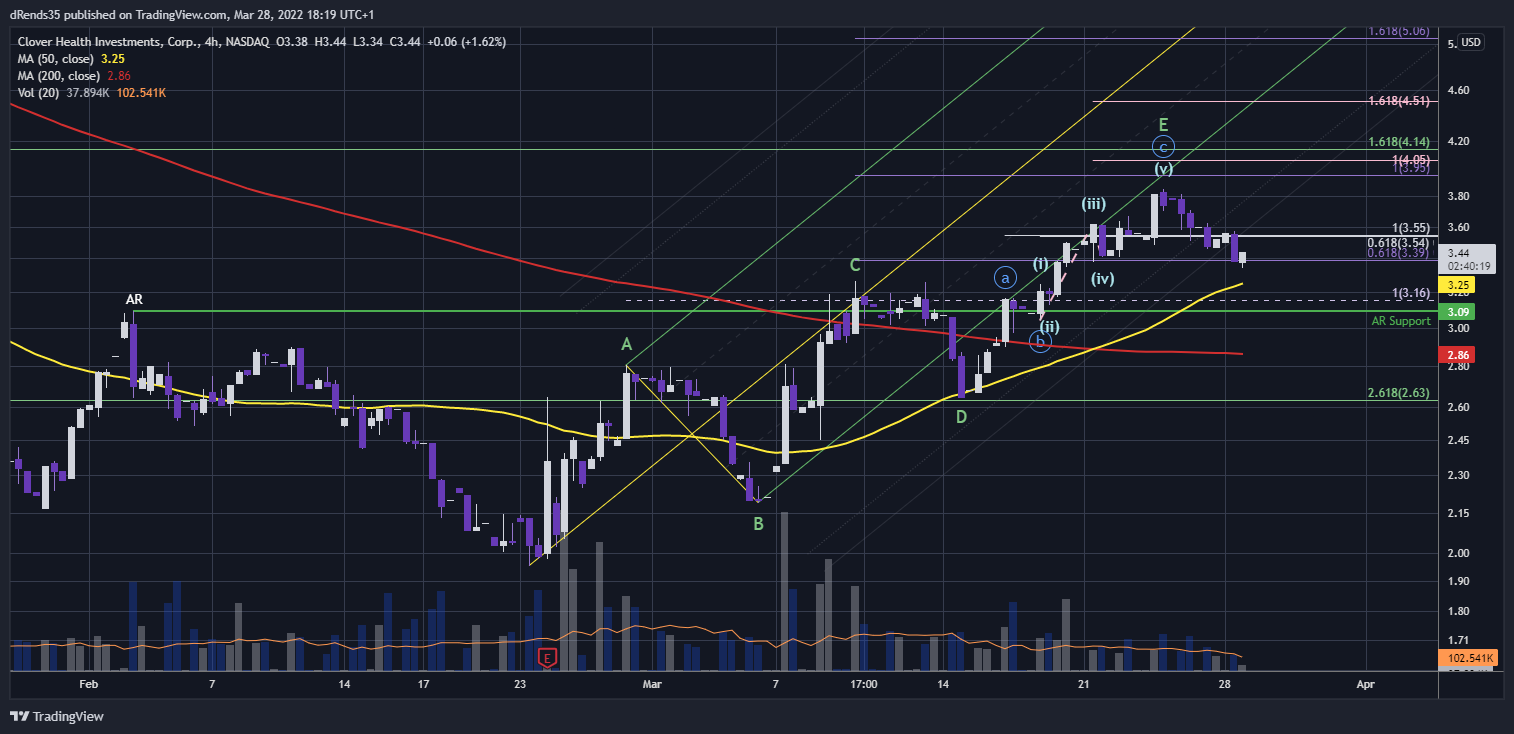Click subwave label '(v)'
Image resolution: width=1514 pixels, height=734 pixels.
tap(1164, 169)
